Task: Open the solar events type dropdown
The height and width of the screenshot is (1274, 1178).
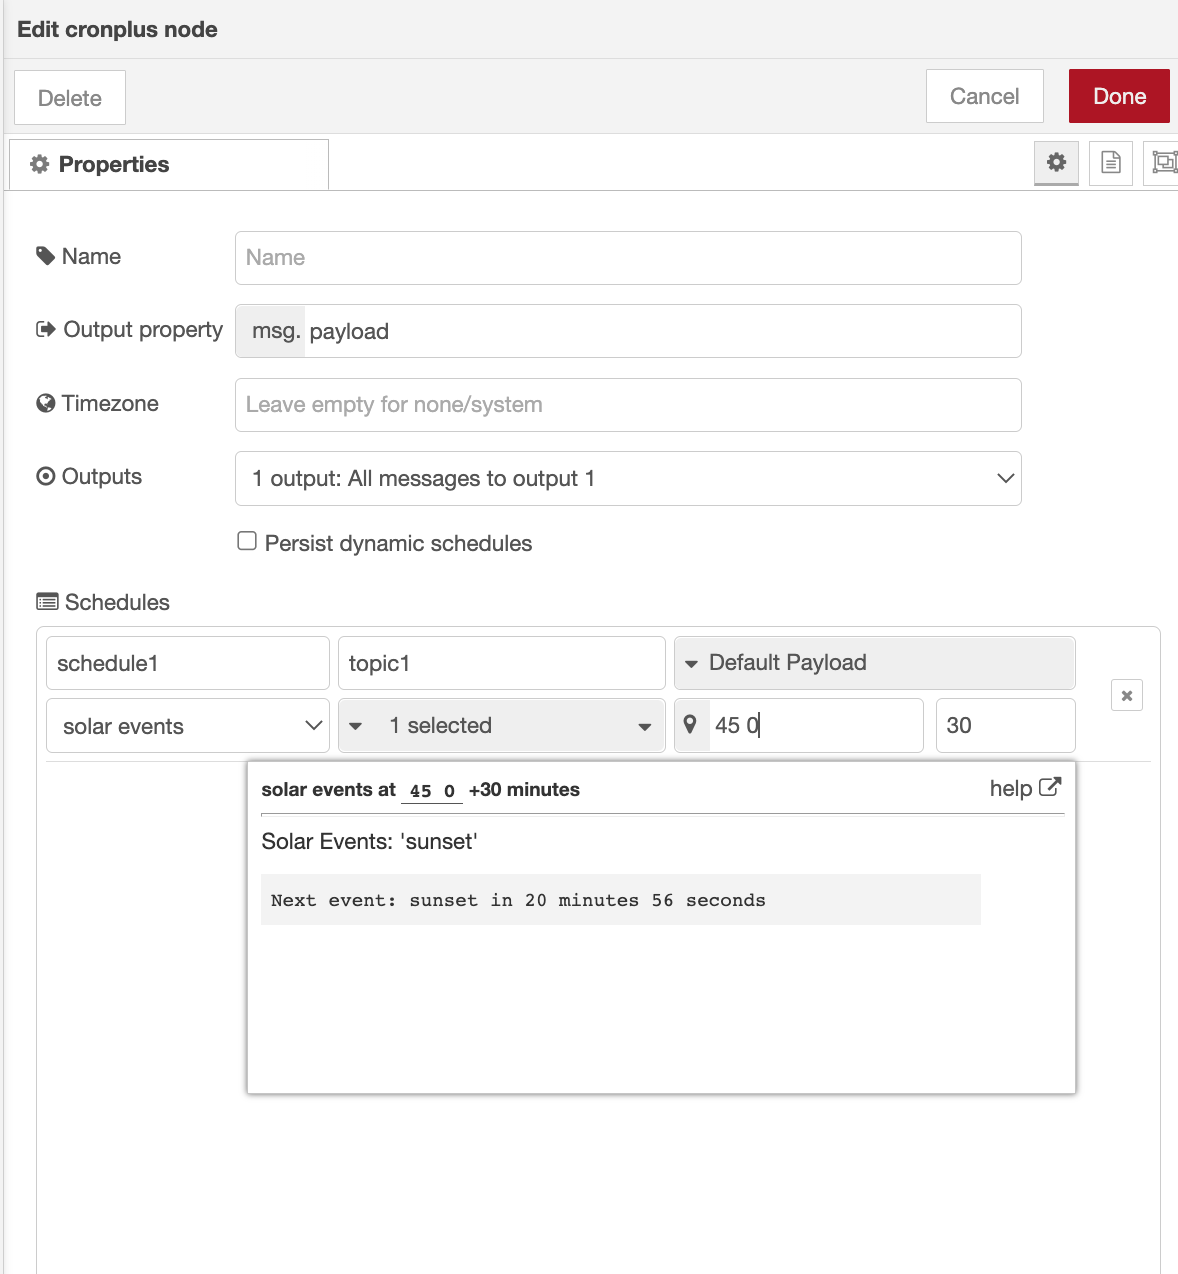Action: [188, 726]
